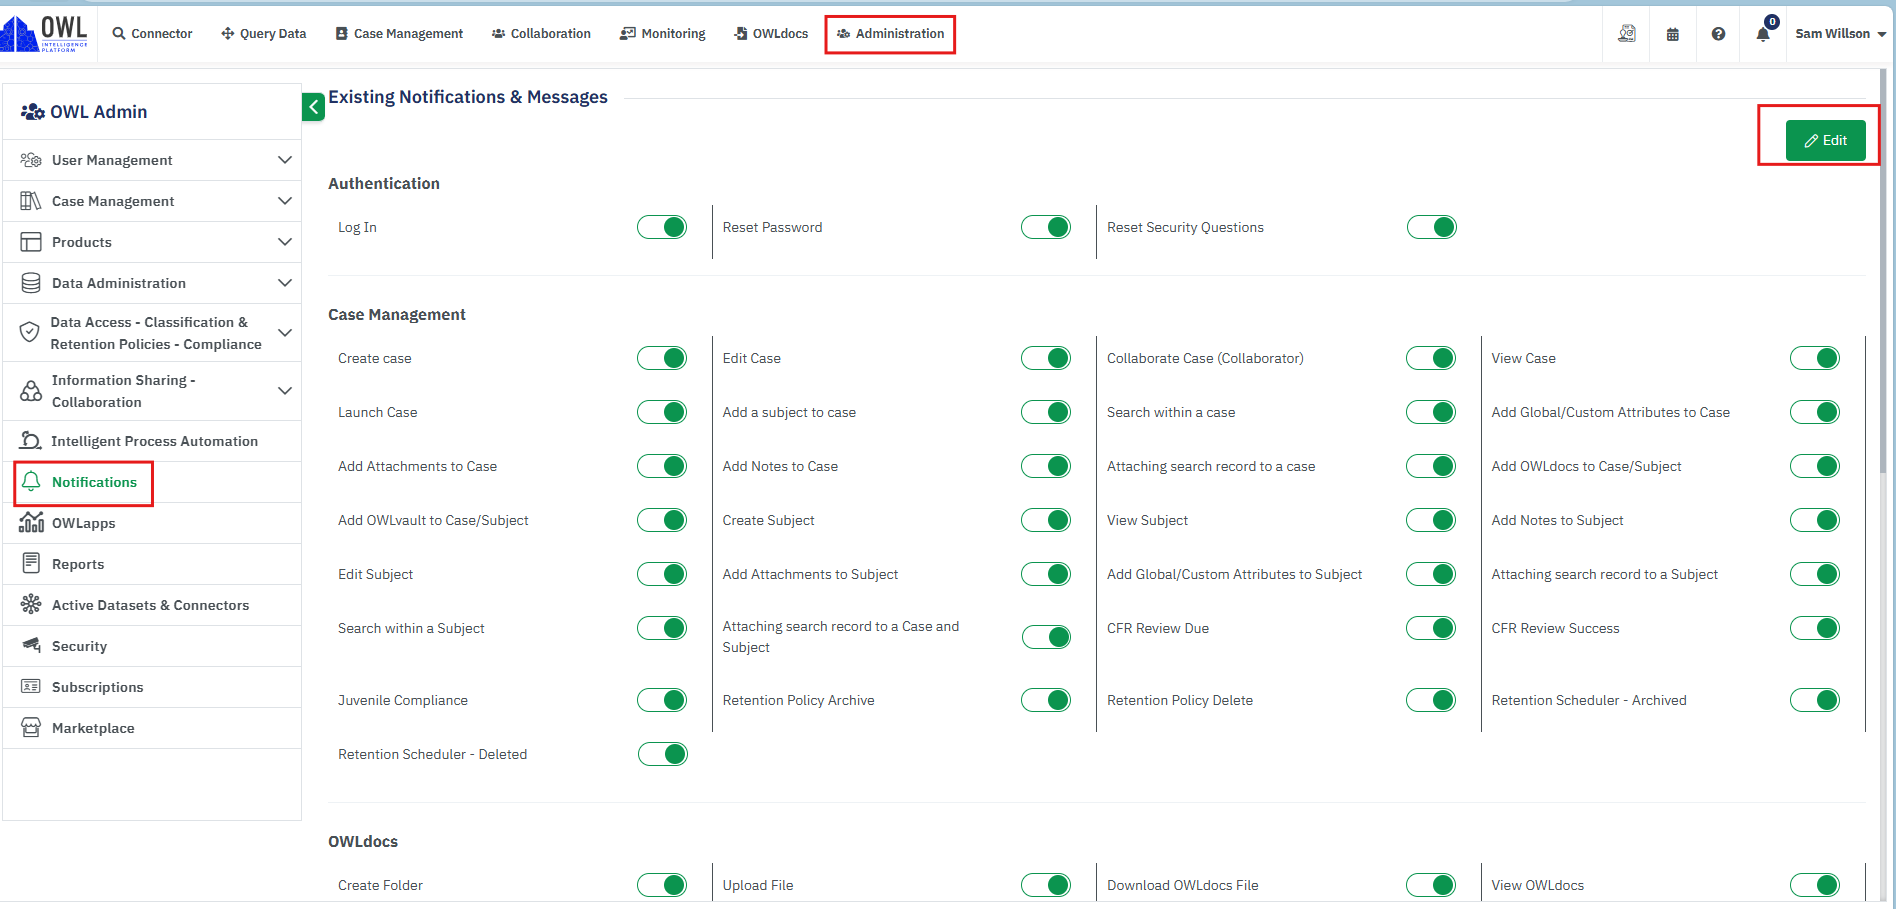Click Active Datasets & Connectors icon

[31, 605]
